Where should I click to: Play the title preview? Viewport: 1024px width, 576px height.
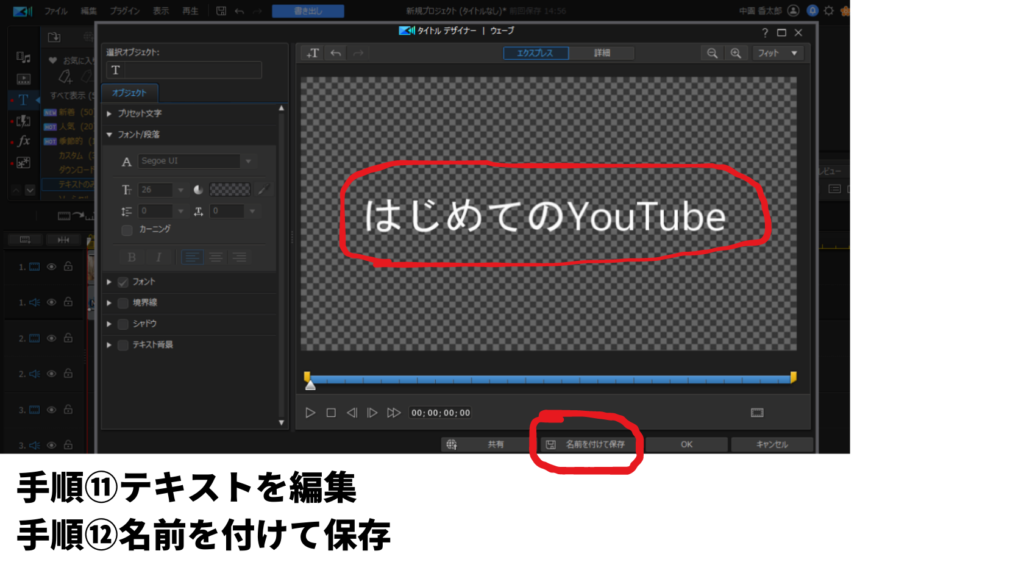point(310,413)
